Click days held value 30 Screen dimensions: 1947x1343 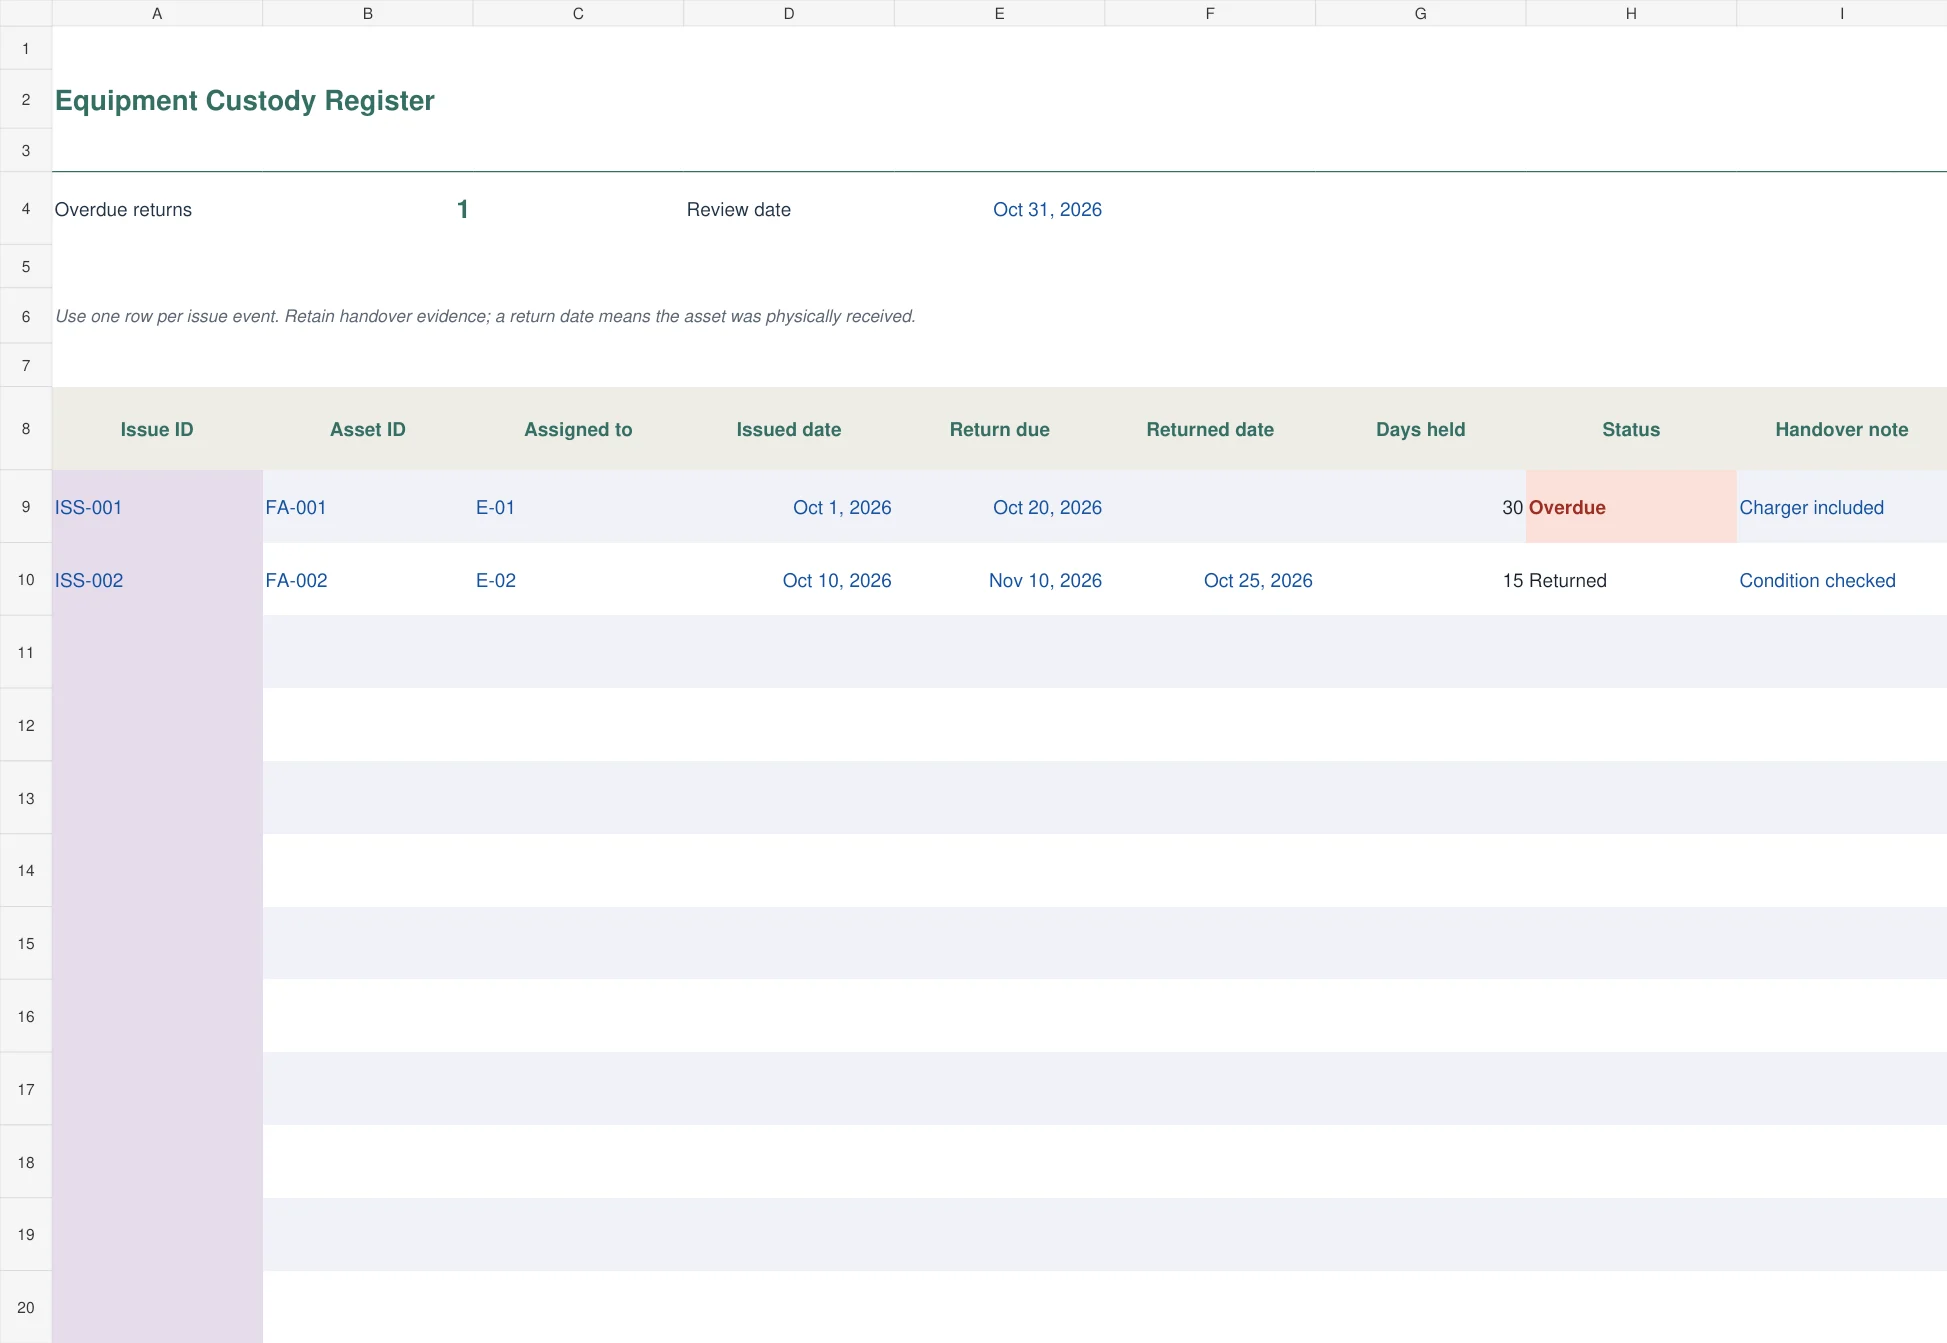[1420, 507]
